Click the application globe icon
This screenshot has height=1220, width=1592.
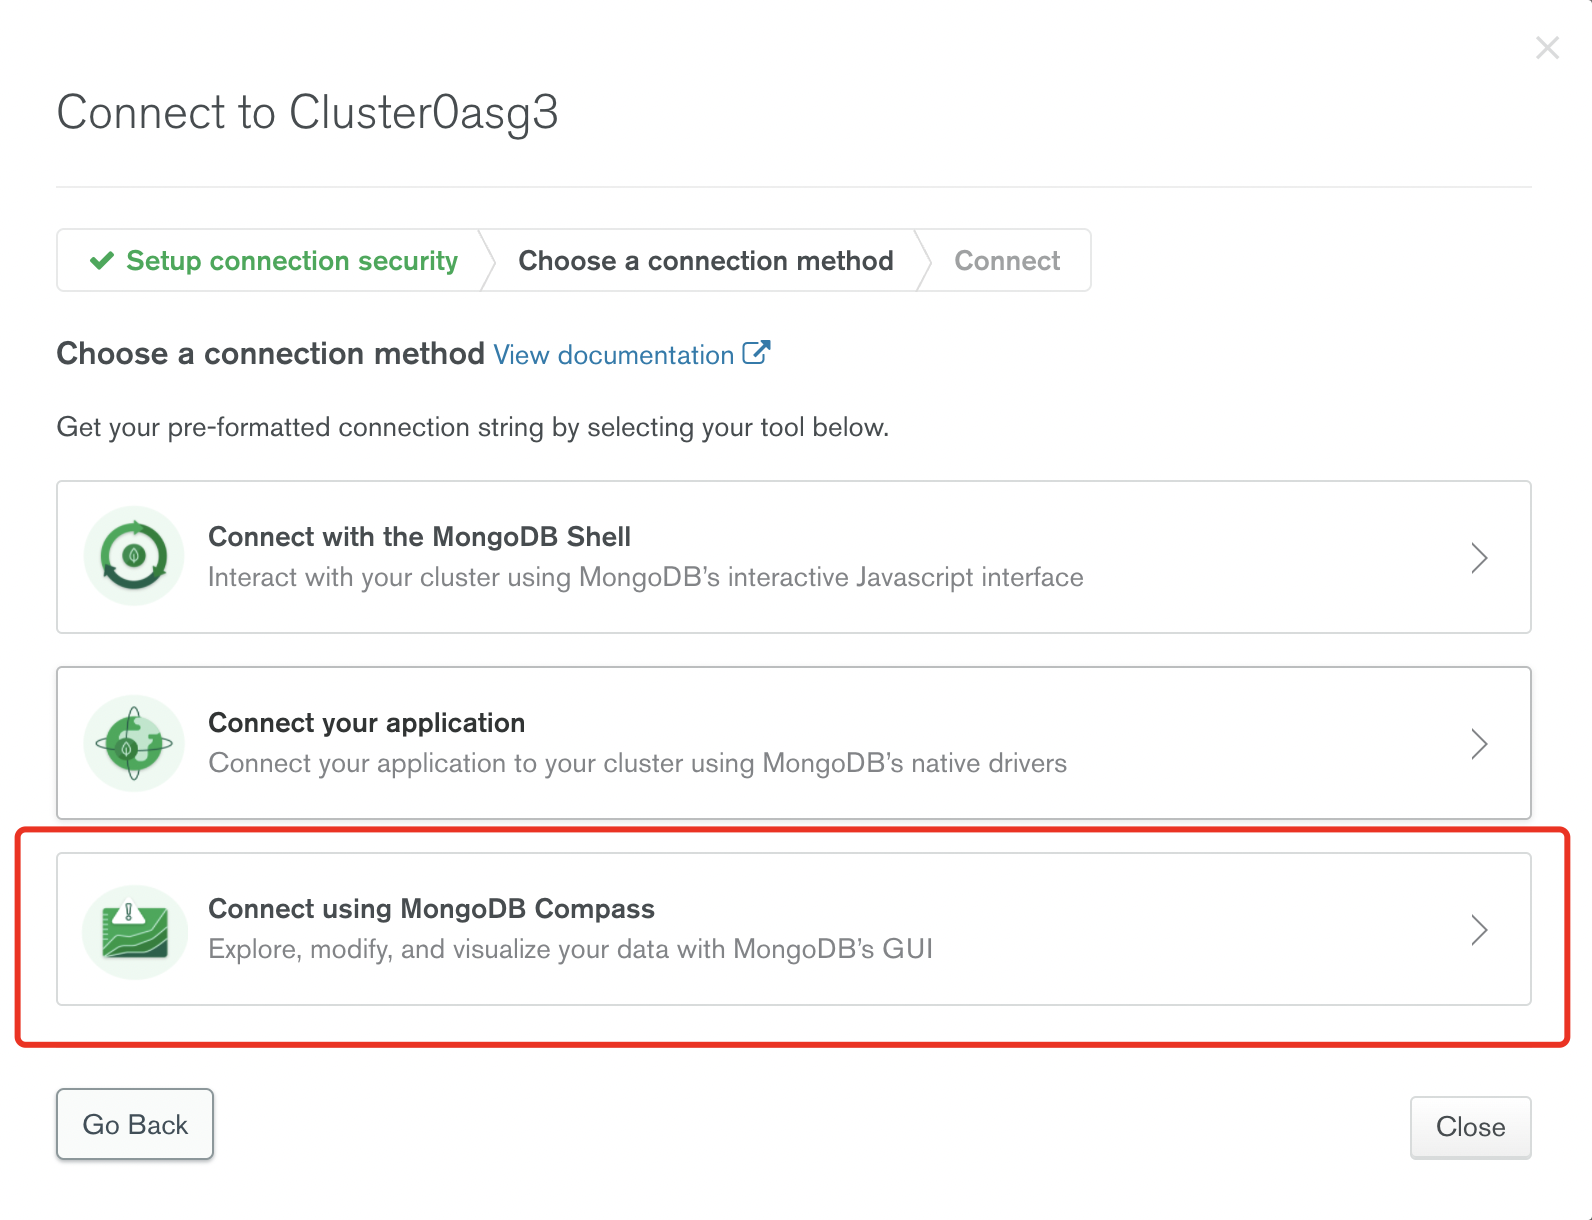134,743
